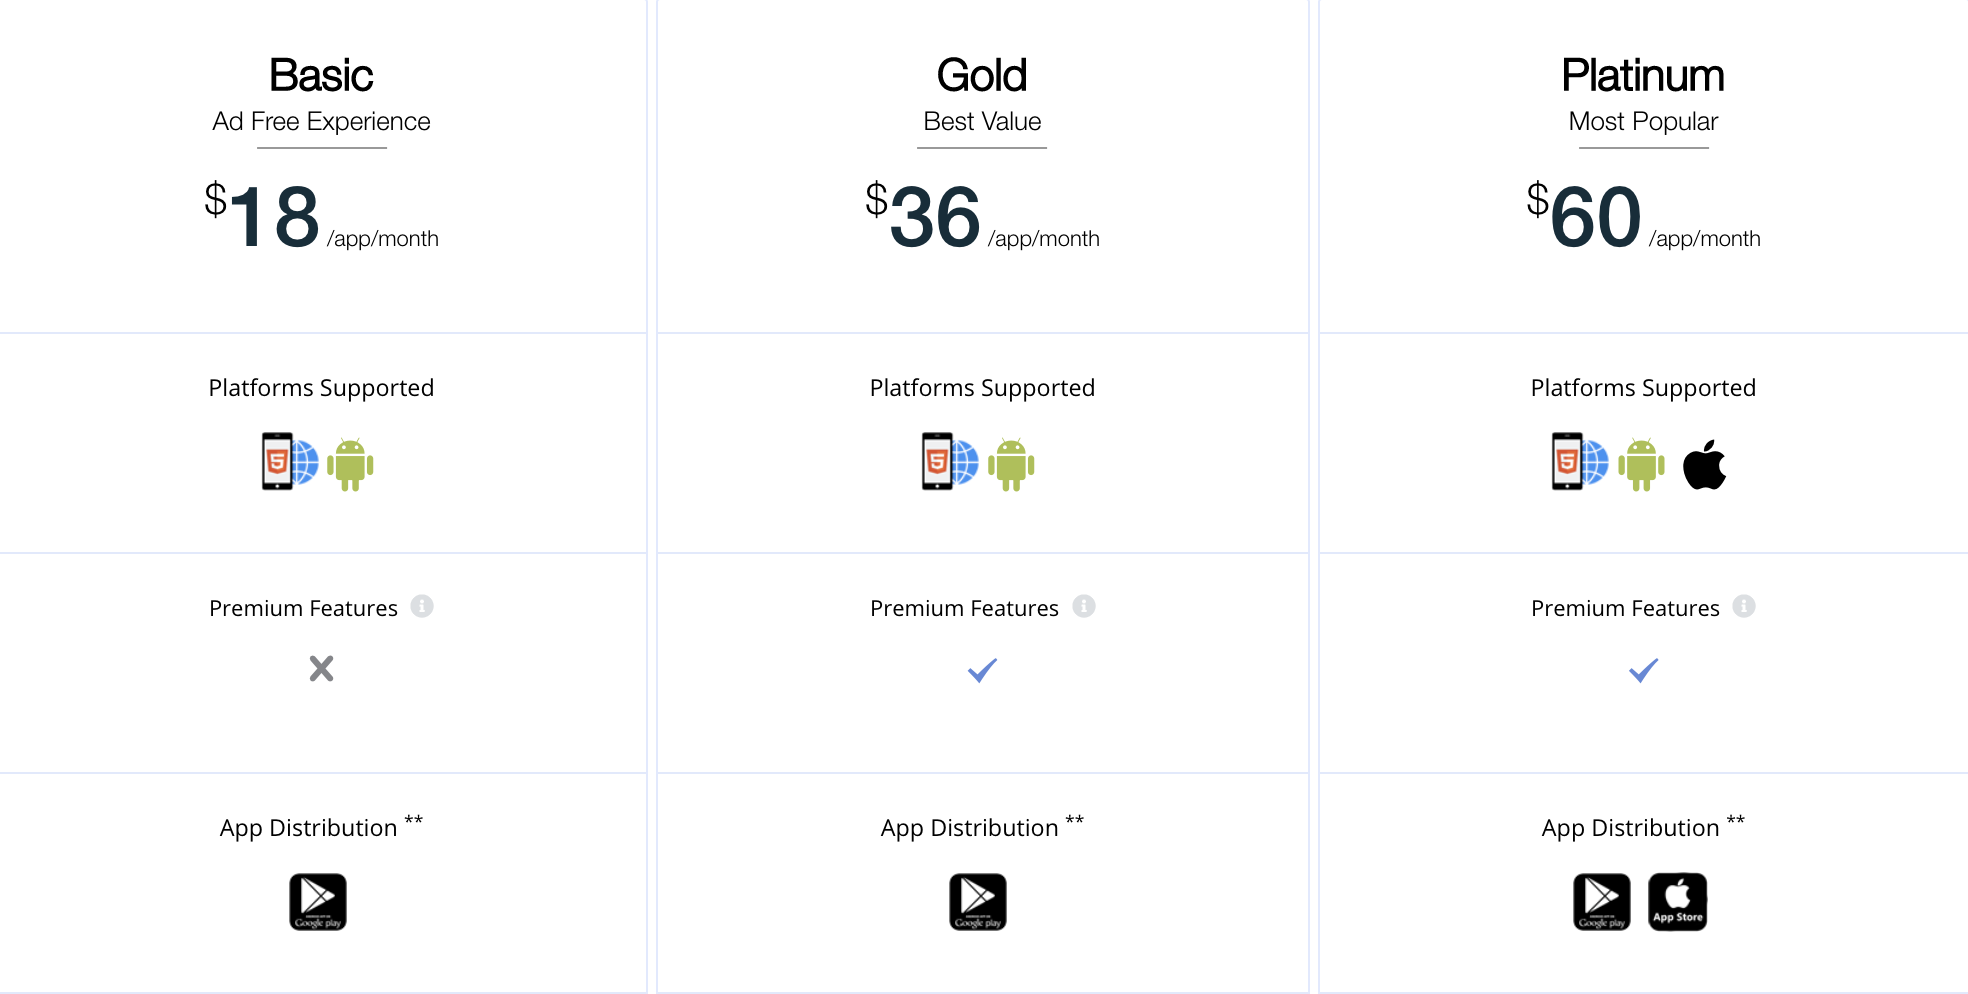
Task: Open Premium Features info icon in Basic
Action: tap(422, 606)
